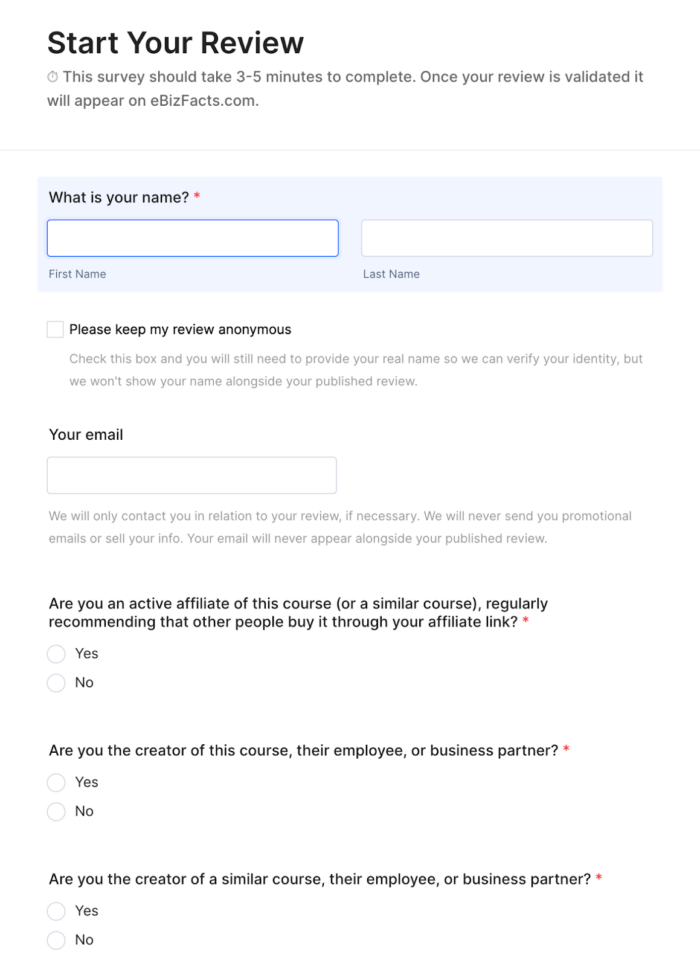The height and width of the screenshot is (966, 700).
Task: Click into the Last Name field
Action: coord(506,238)
